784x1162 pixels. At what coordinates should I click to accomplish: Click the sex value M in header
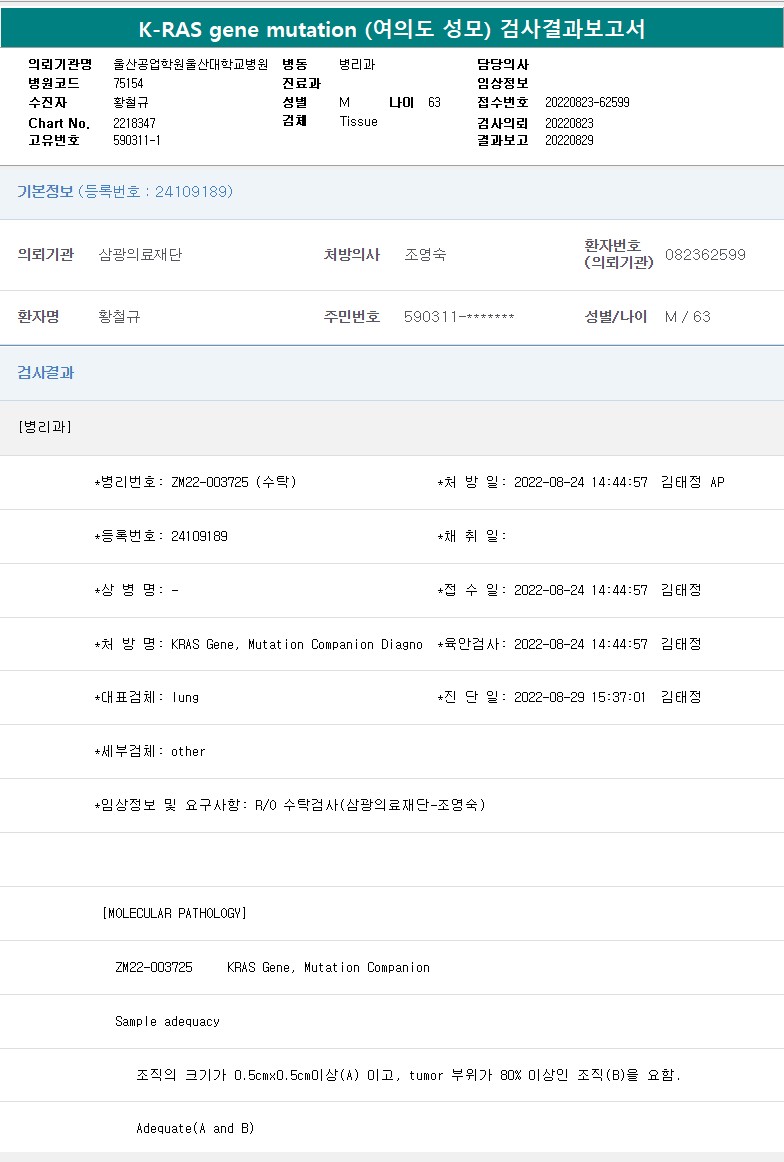(345, 102)
